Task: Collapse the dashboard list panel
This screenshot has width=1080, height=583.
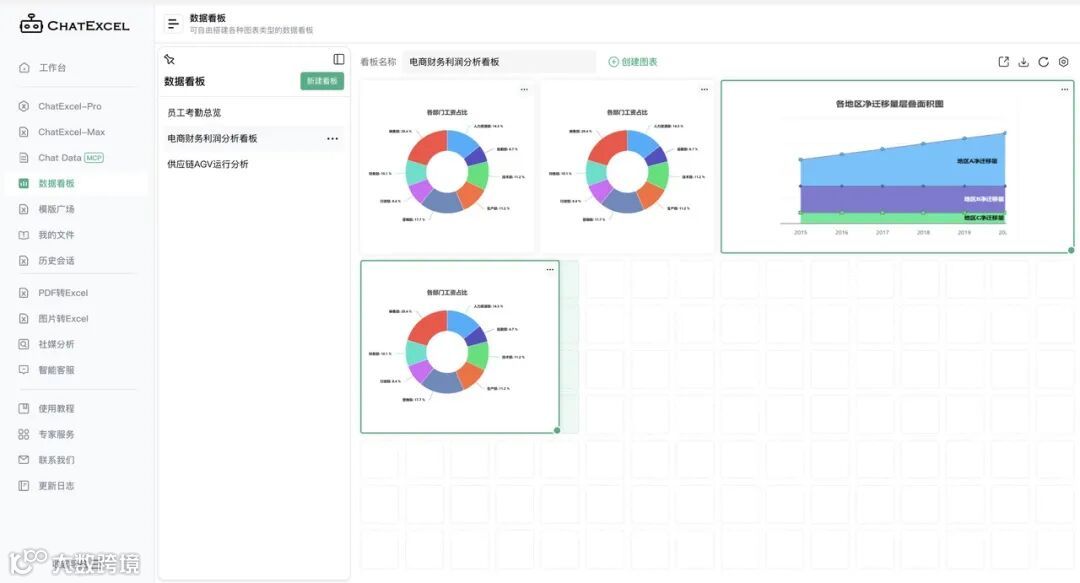Action: tap(339, 59)
